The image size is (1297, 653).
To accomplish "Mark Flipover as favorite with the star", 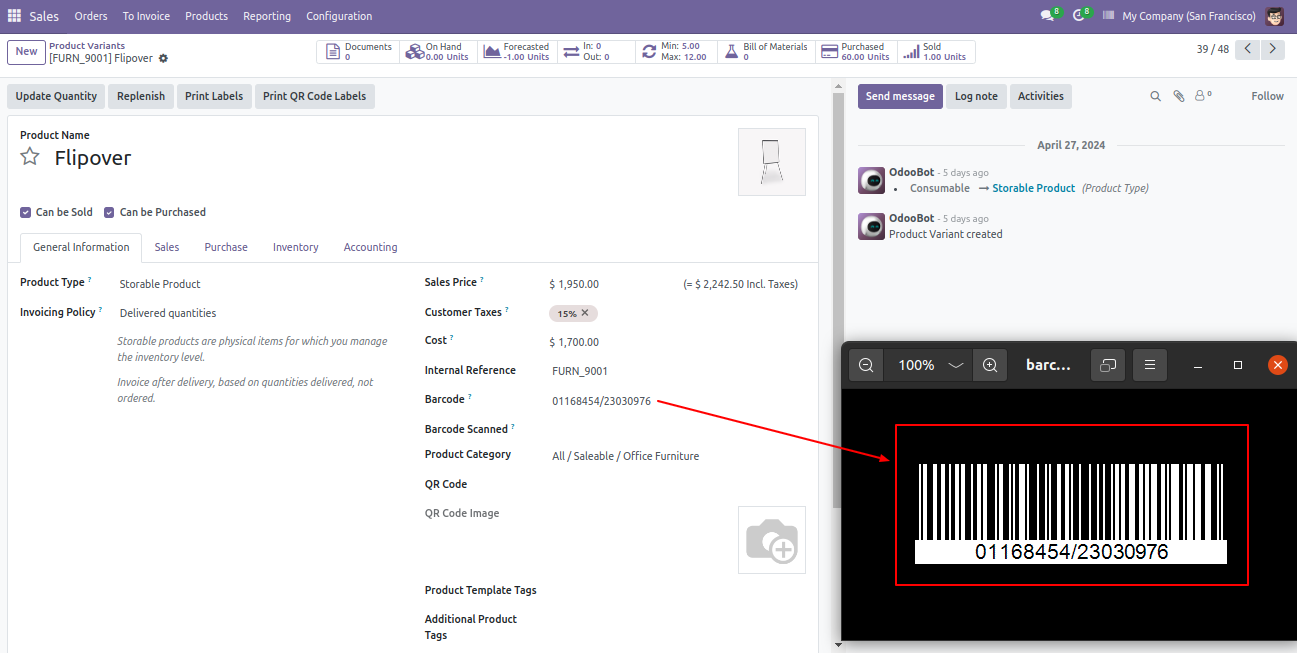I will (30, 157).
